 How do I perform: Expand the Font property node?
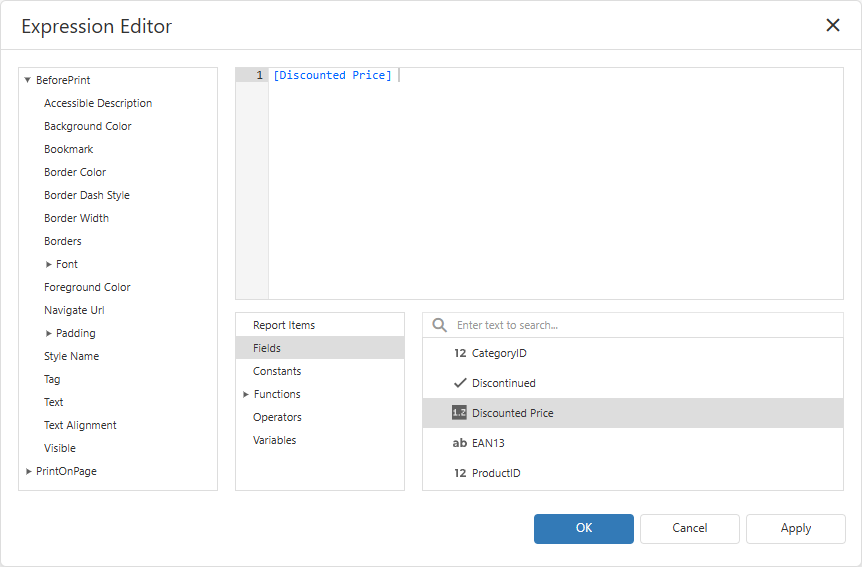[x=48, y=265]
